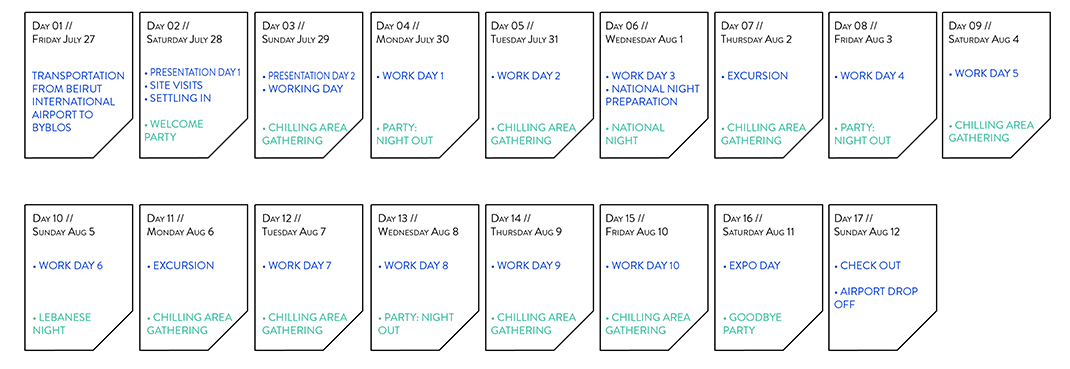Select Work Day 5 on Saturday Aug 4
Screen dimensions: 1070x369
pyautogui.click(x=985, y=73)
